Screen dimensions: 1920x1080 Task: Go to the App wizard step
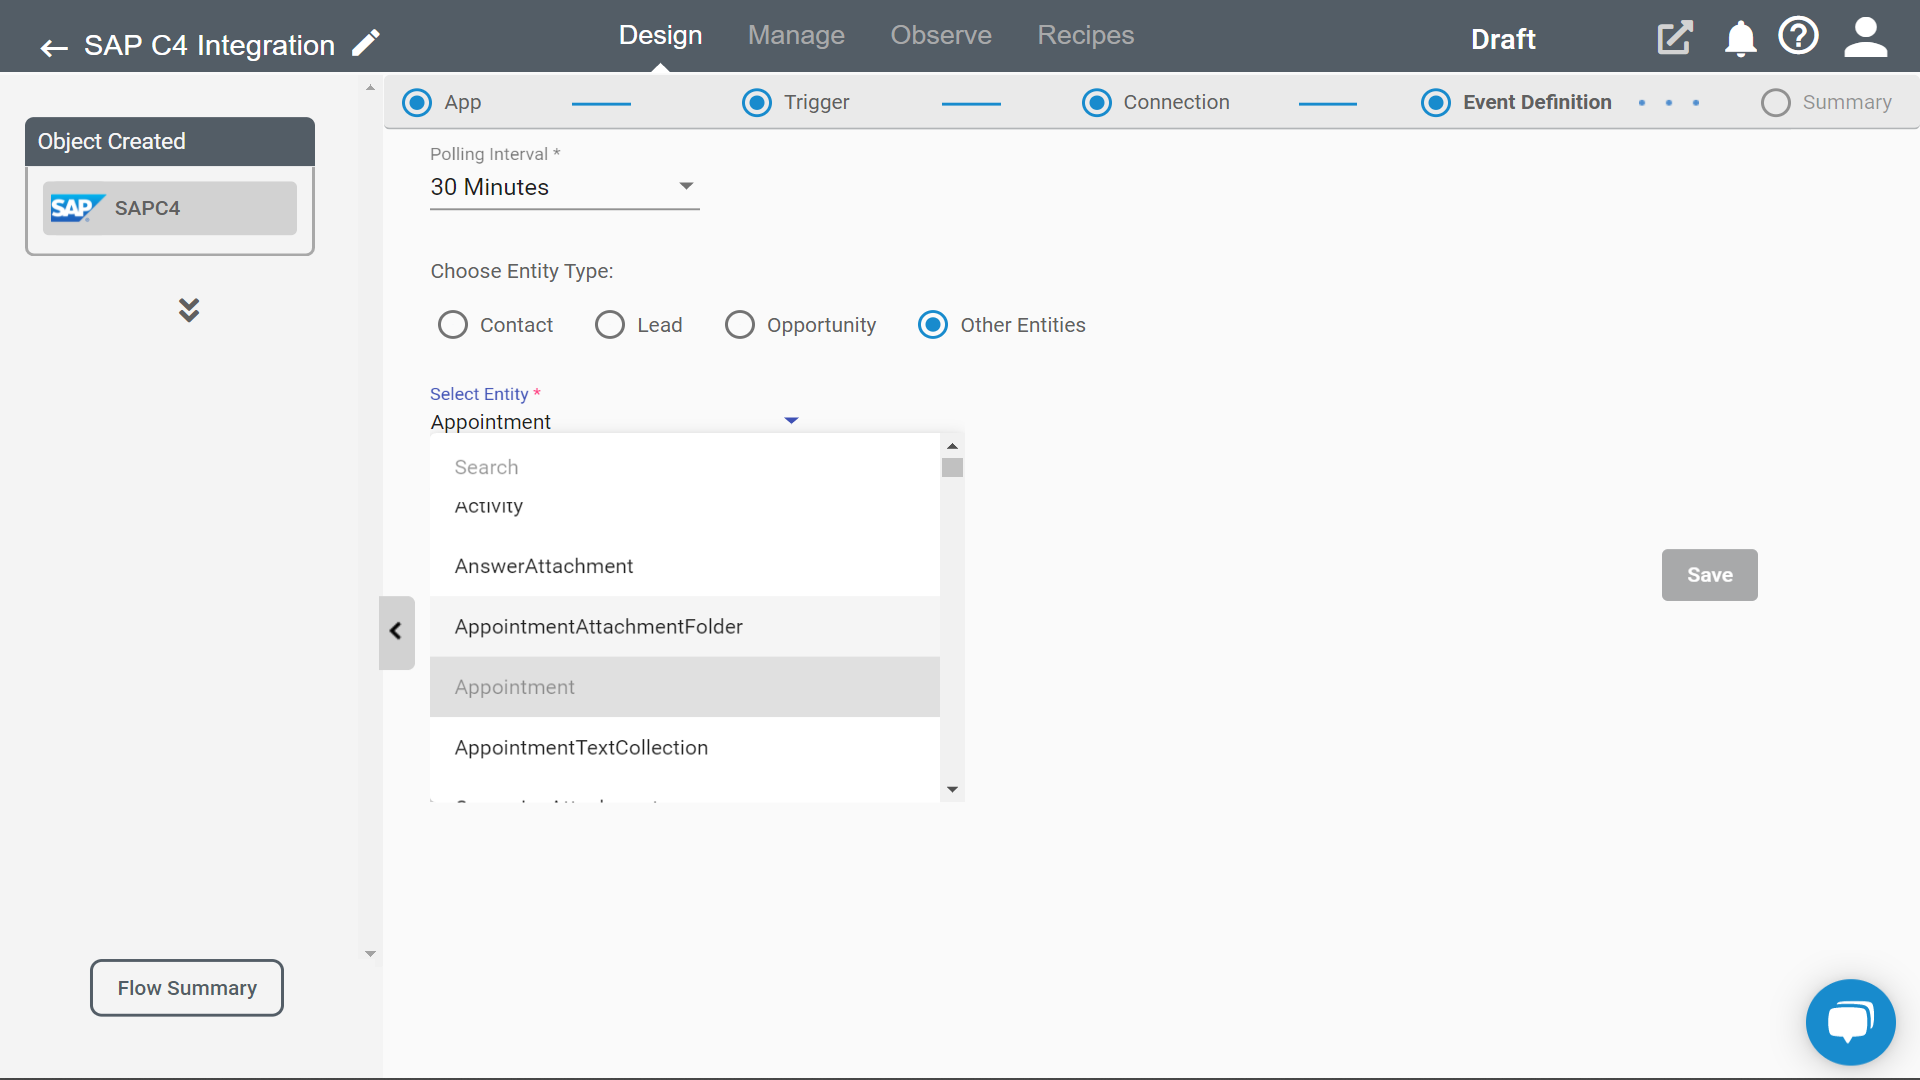441,102
